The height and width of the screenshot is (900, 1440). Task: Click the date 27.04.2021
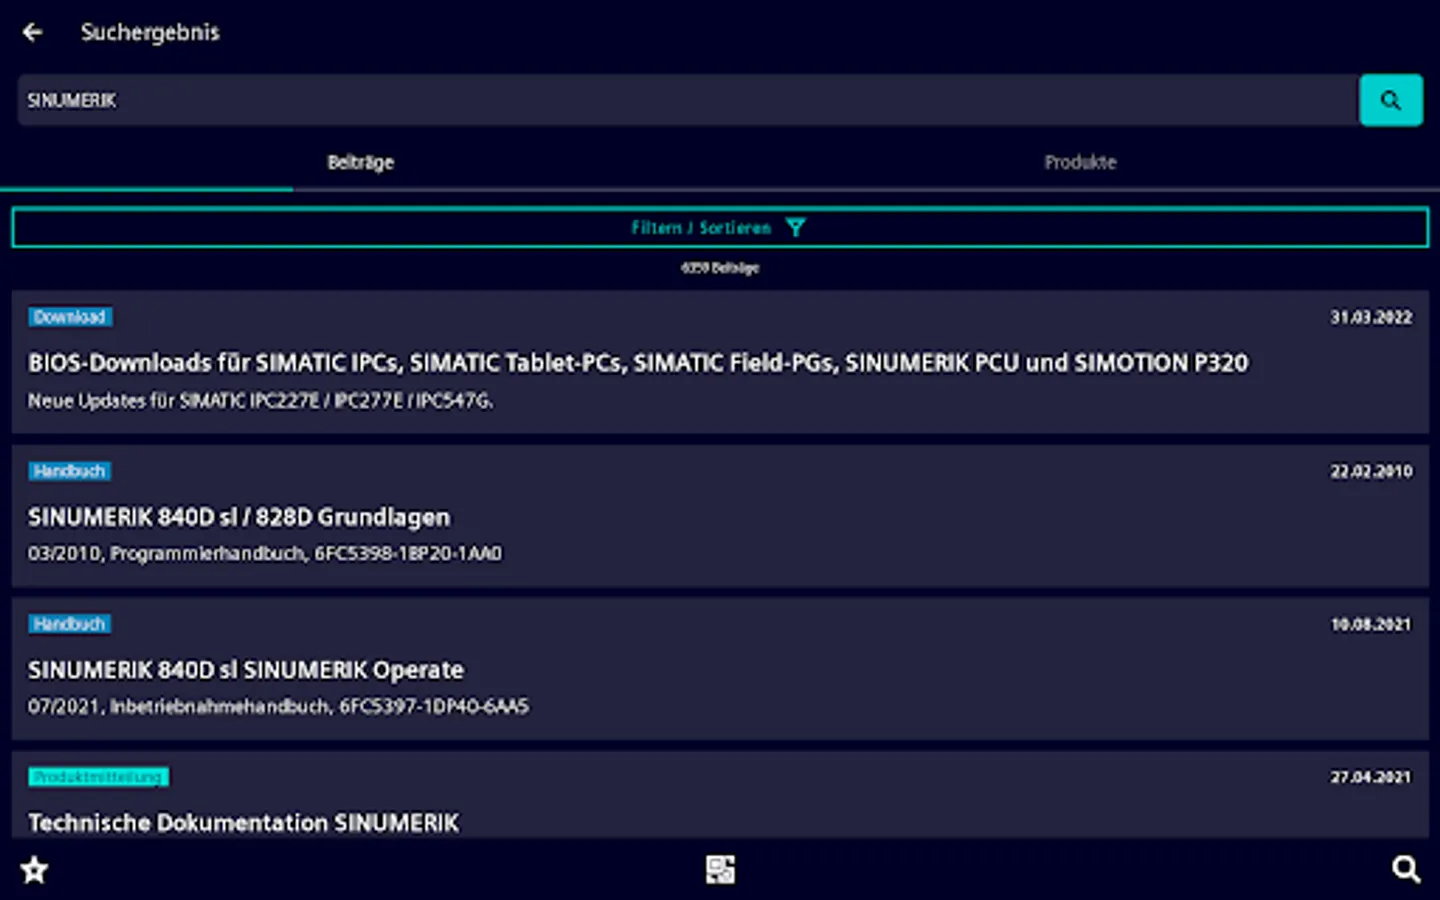(x=1371, y=777)
